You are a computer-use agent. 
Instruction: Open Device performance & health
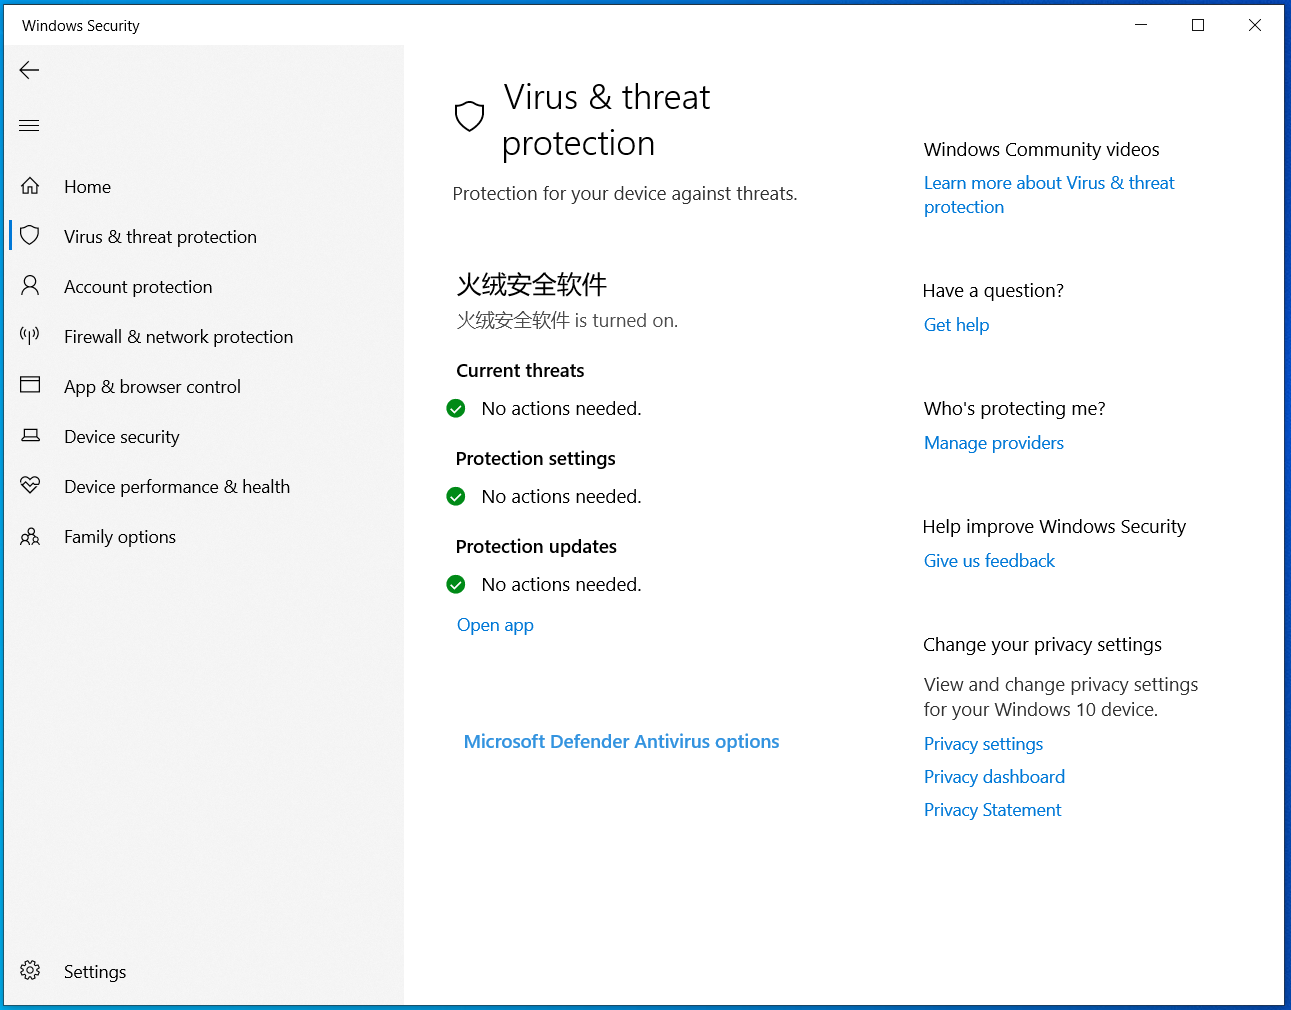pyautogui.click(x=177, y=487)
